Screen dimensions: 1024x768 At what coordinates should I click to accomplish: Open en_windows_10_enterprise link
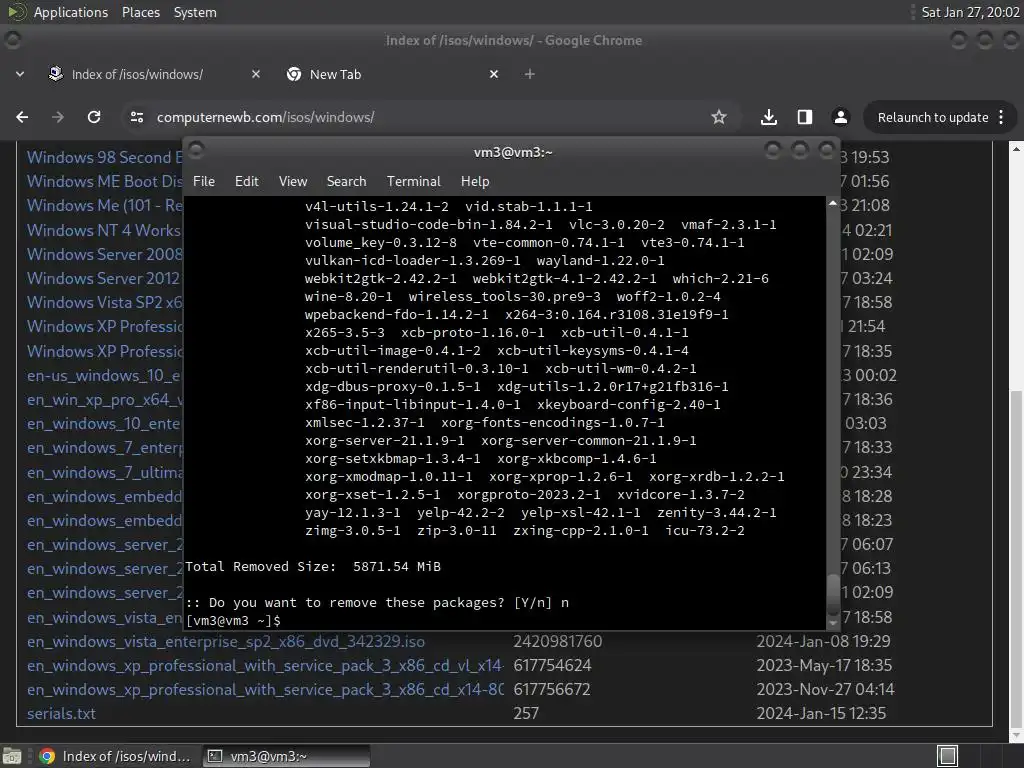(x=104, y=423)
